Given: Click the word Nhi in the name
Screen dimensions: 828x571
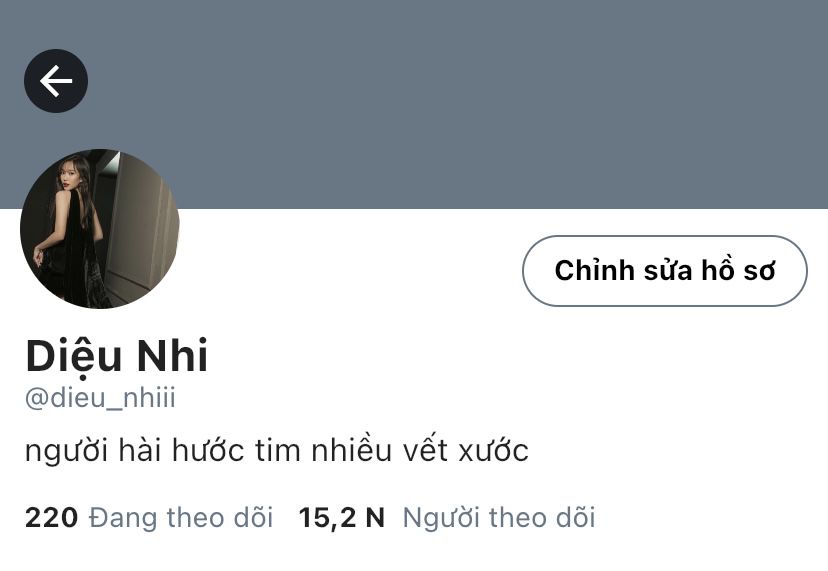Looking at the screenshot, I should (173, 356).
